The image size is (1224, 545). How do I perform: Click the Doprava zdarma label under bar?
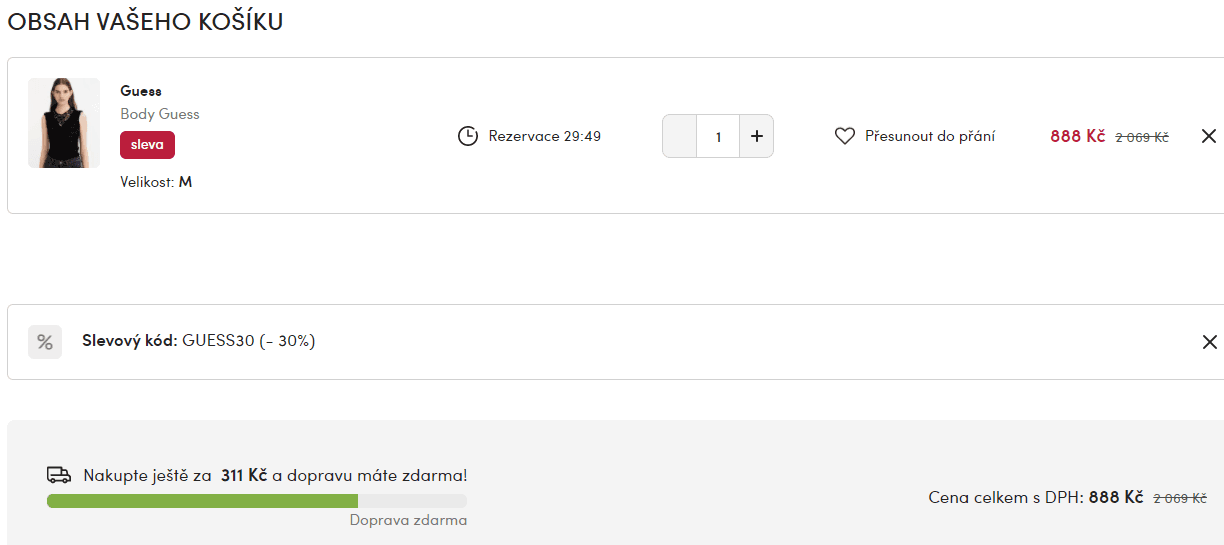point(408,520)
